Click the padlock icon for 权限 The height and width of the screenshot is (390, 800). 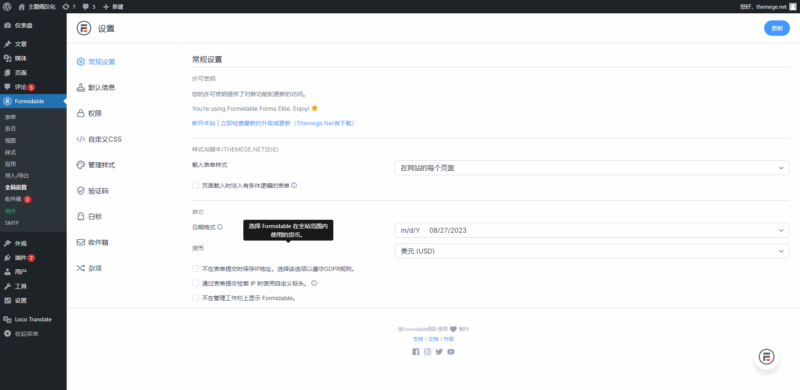[81, 113]
